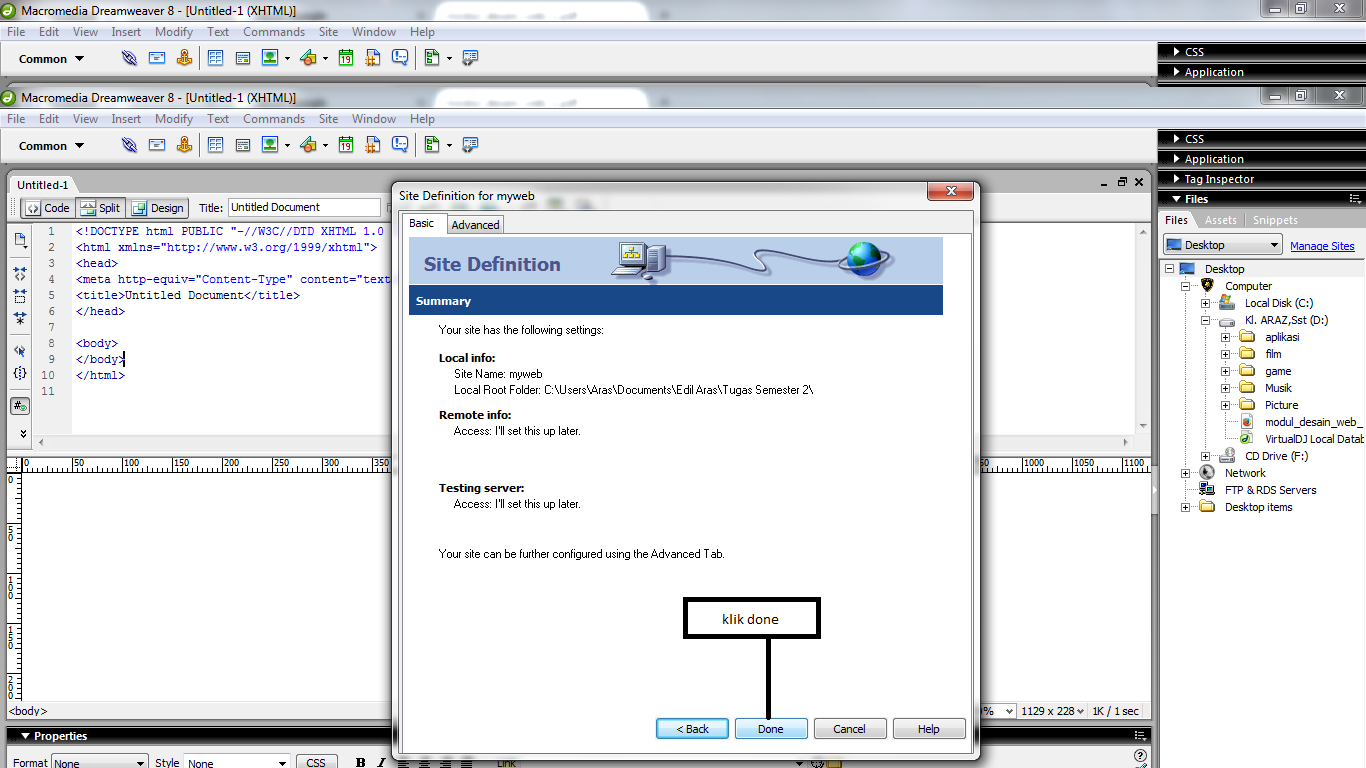The image size is (1366, 768).
Task: Click Expand All icon in coding toolbar
Action: [x=20, y=319]
